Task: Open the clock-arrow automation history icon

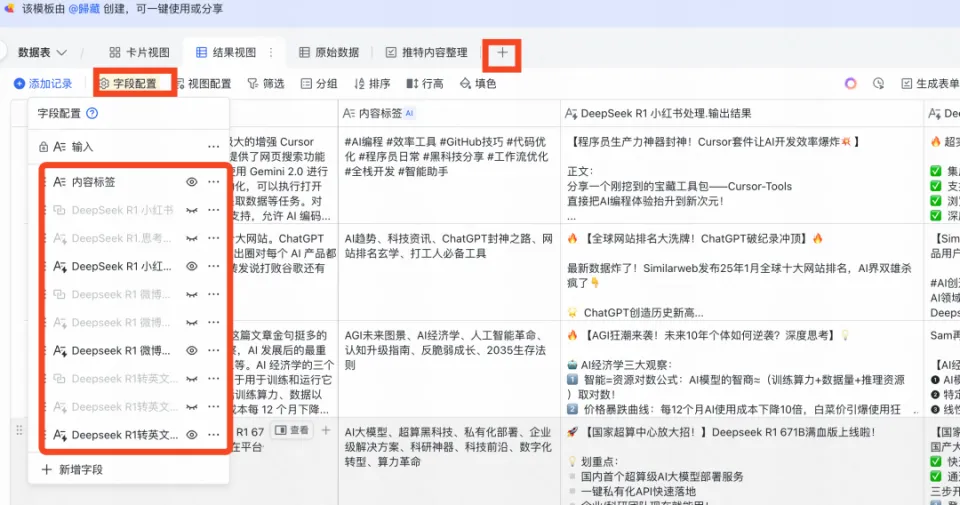Action: click(879, 84)
